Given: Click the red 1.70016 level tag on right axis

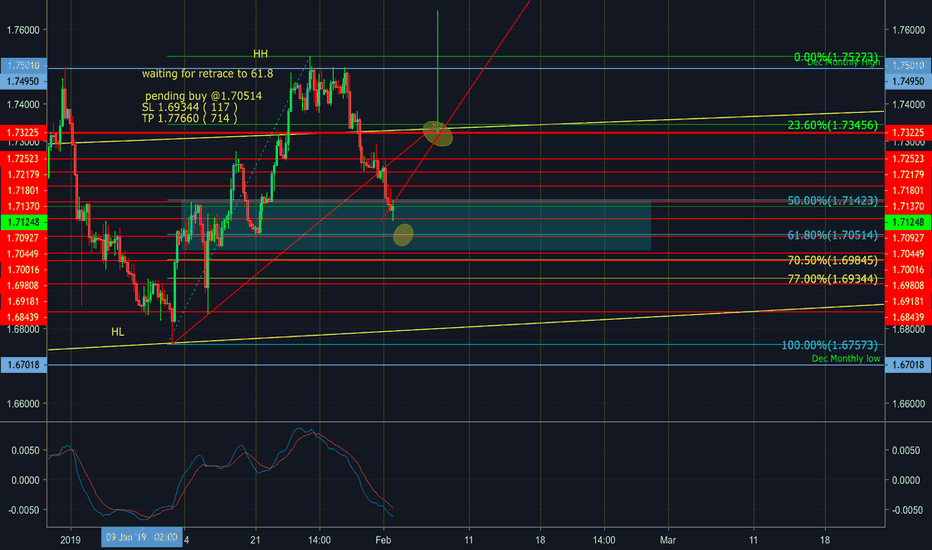Looking at the screenshot, I should pyautogui.click(x=908, y=270).
